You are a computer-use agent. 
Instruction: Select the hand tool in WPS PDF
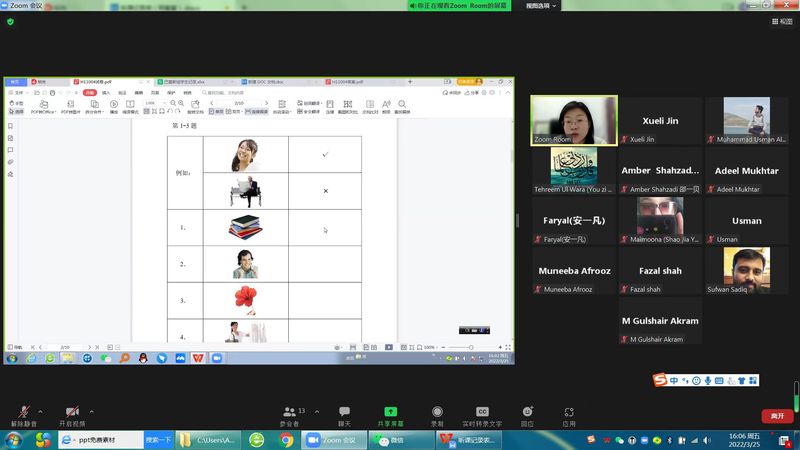(x=16, y=103)
